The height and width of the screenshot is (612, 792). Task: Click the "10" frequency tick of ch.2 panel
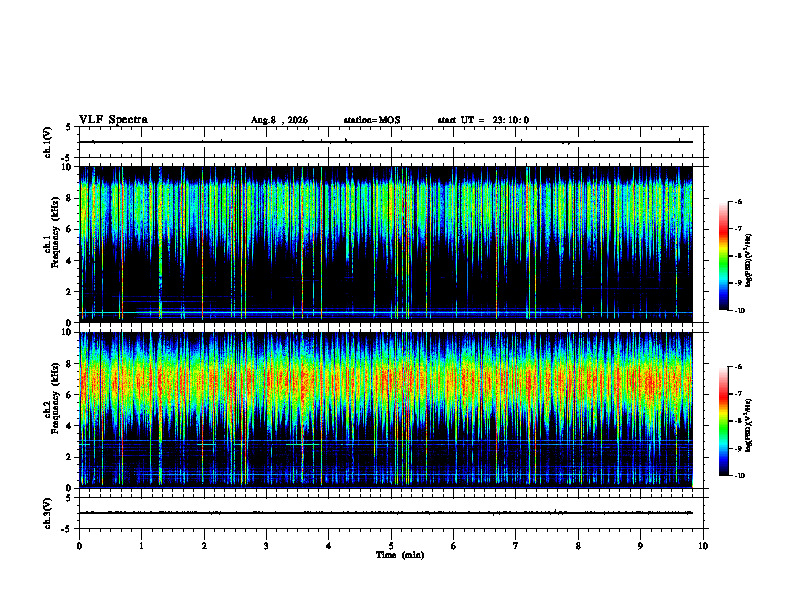(x=67, y=332)
